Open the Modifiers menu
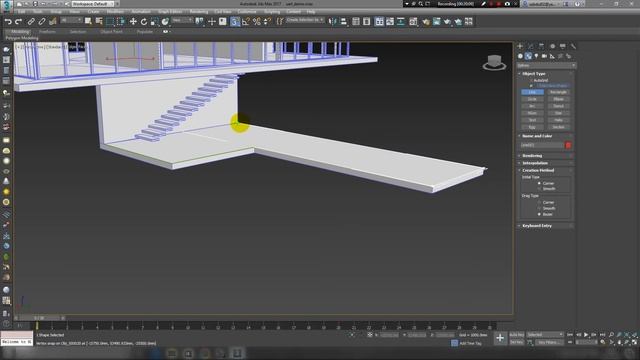Viewport: 640px width, 360px height. [x=115, y=12]
